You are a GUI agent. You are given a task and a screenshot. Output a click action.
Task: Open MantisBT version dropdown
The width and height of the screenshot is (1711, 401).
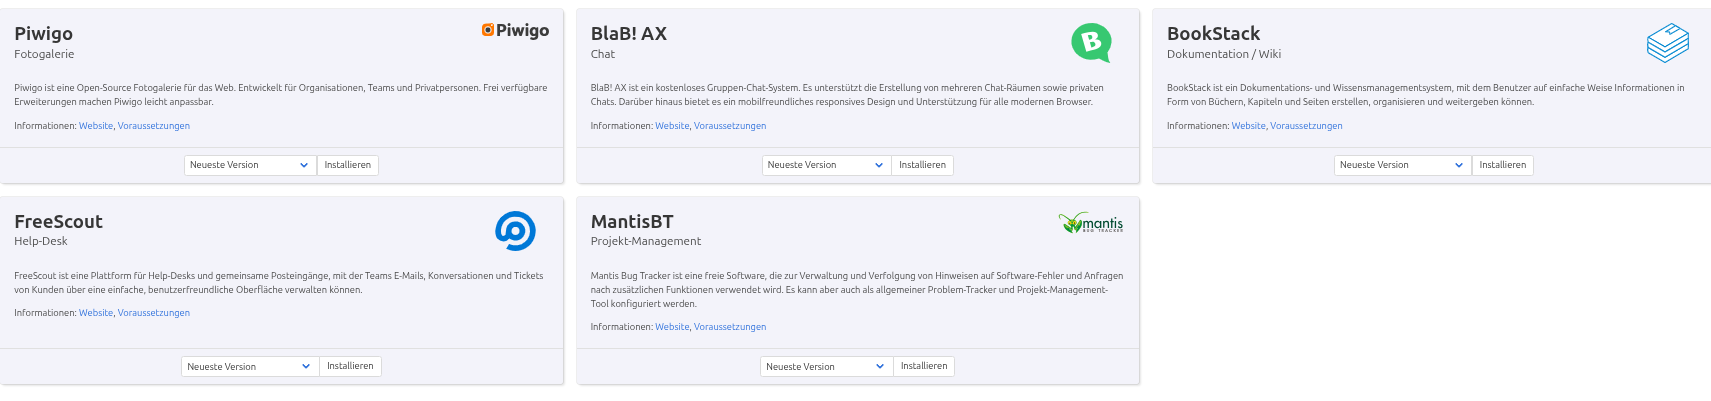[826, 367]
